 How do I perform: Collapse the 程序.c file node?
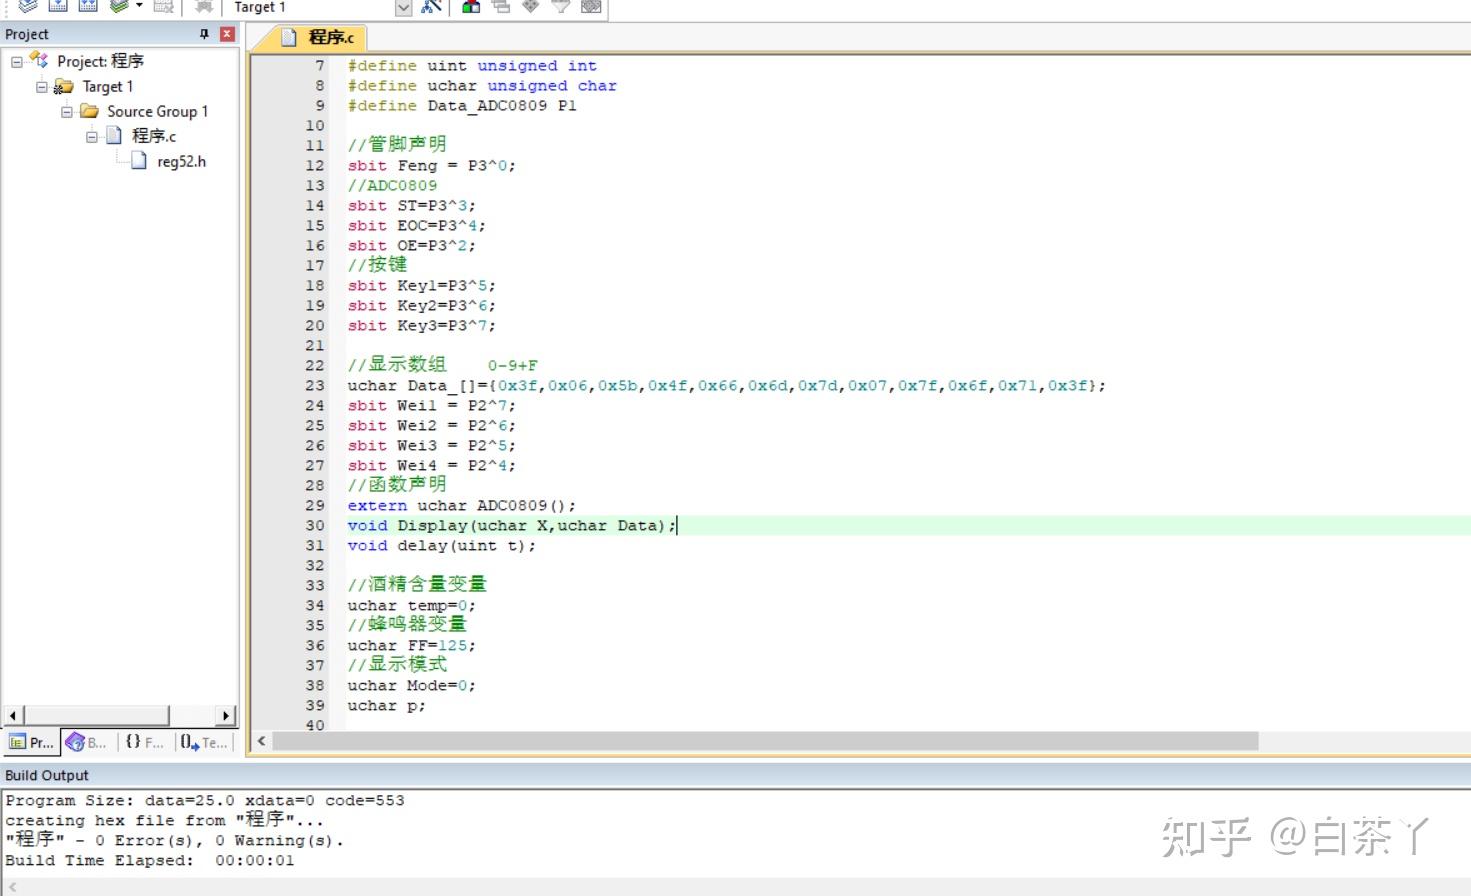pos(92,137)
